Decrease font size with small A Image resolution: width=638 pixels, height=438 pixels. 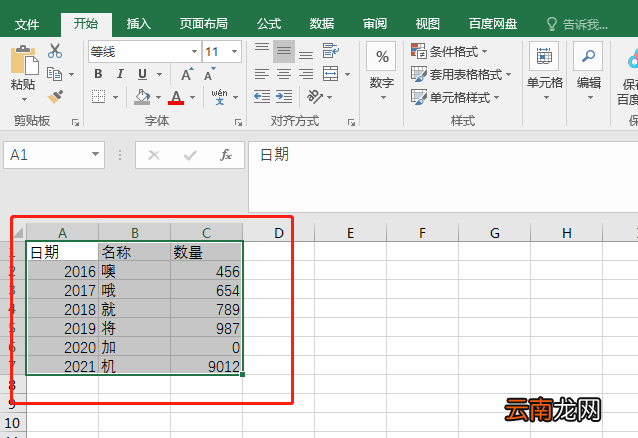(x=209, y=74)
